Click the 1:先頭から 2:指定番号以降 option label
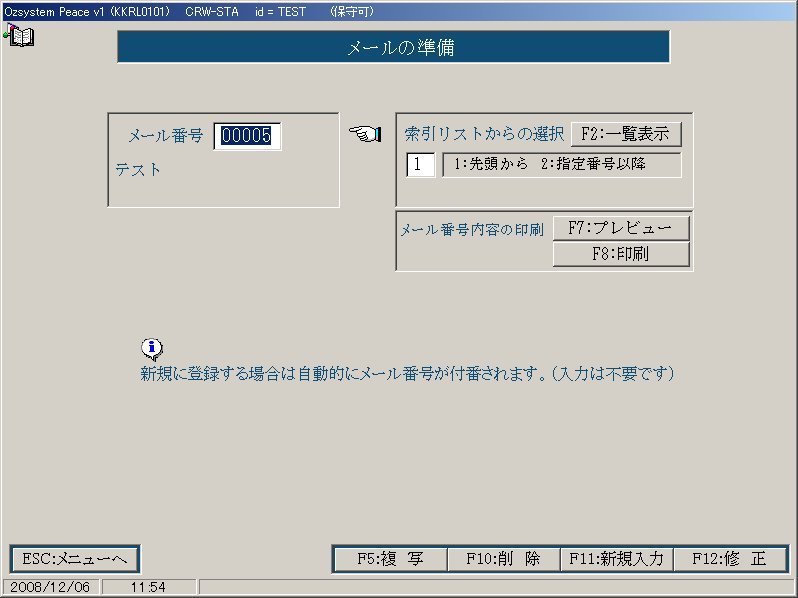Screen dimensions: 798x598 pyautogui.click(x=562, y=164)
